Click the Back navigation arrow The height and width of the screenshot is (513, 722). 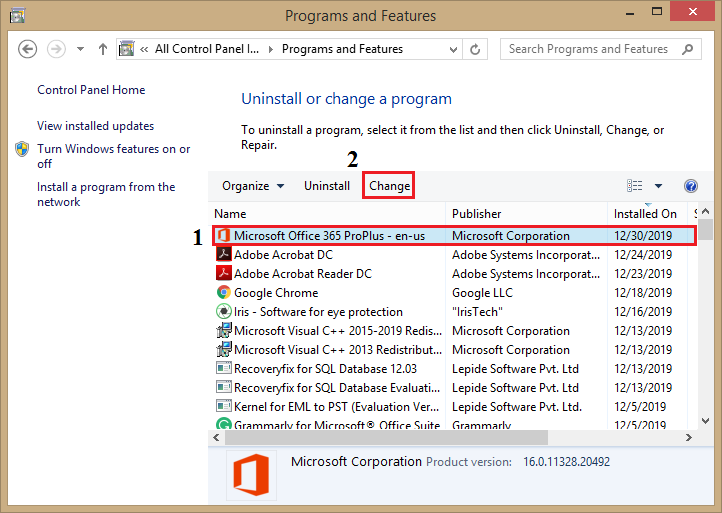tap(27, 49)
